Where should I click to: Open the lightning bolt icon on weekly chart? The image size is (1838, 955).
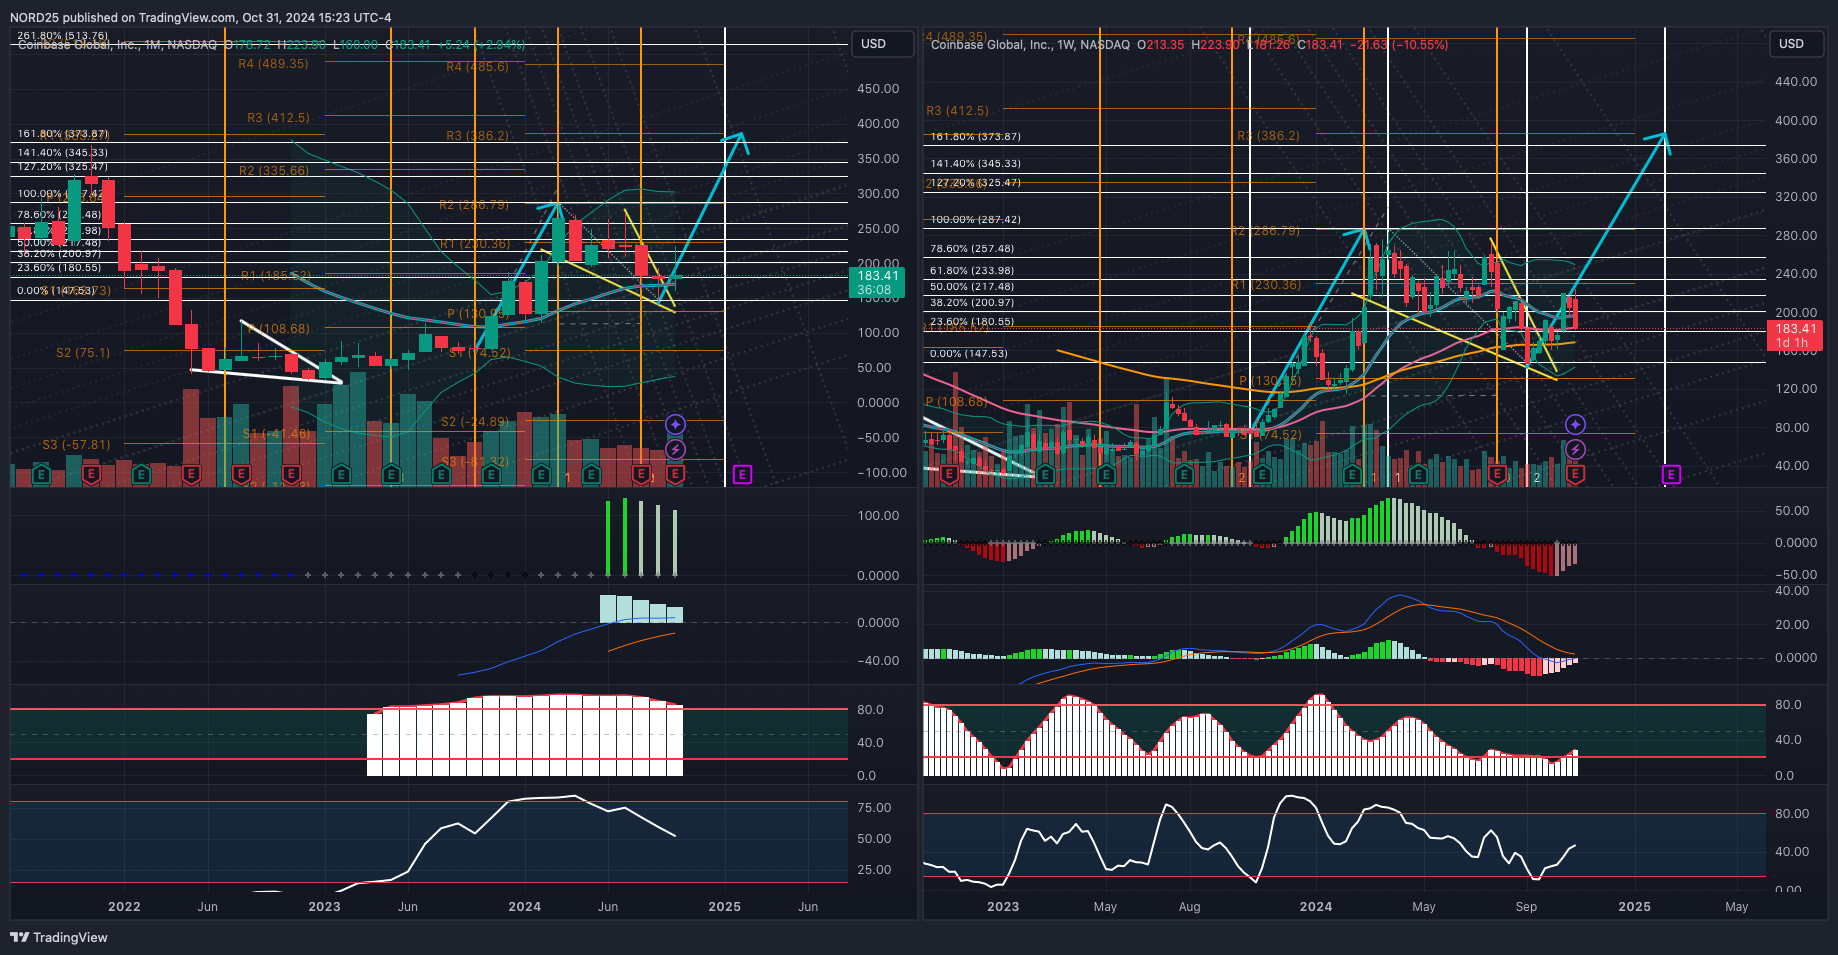point(1575,450)
